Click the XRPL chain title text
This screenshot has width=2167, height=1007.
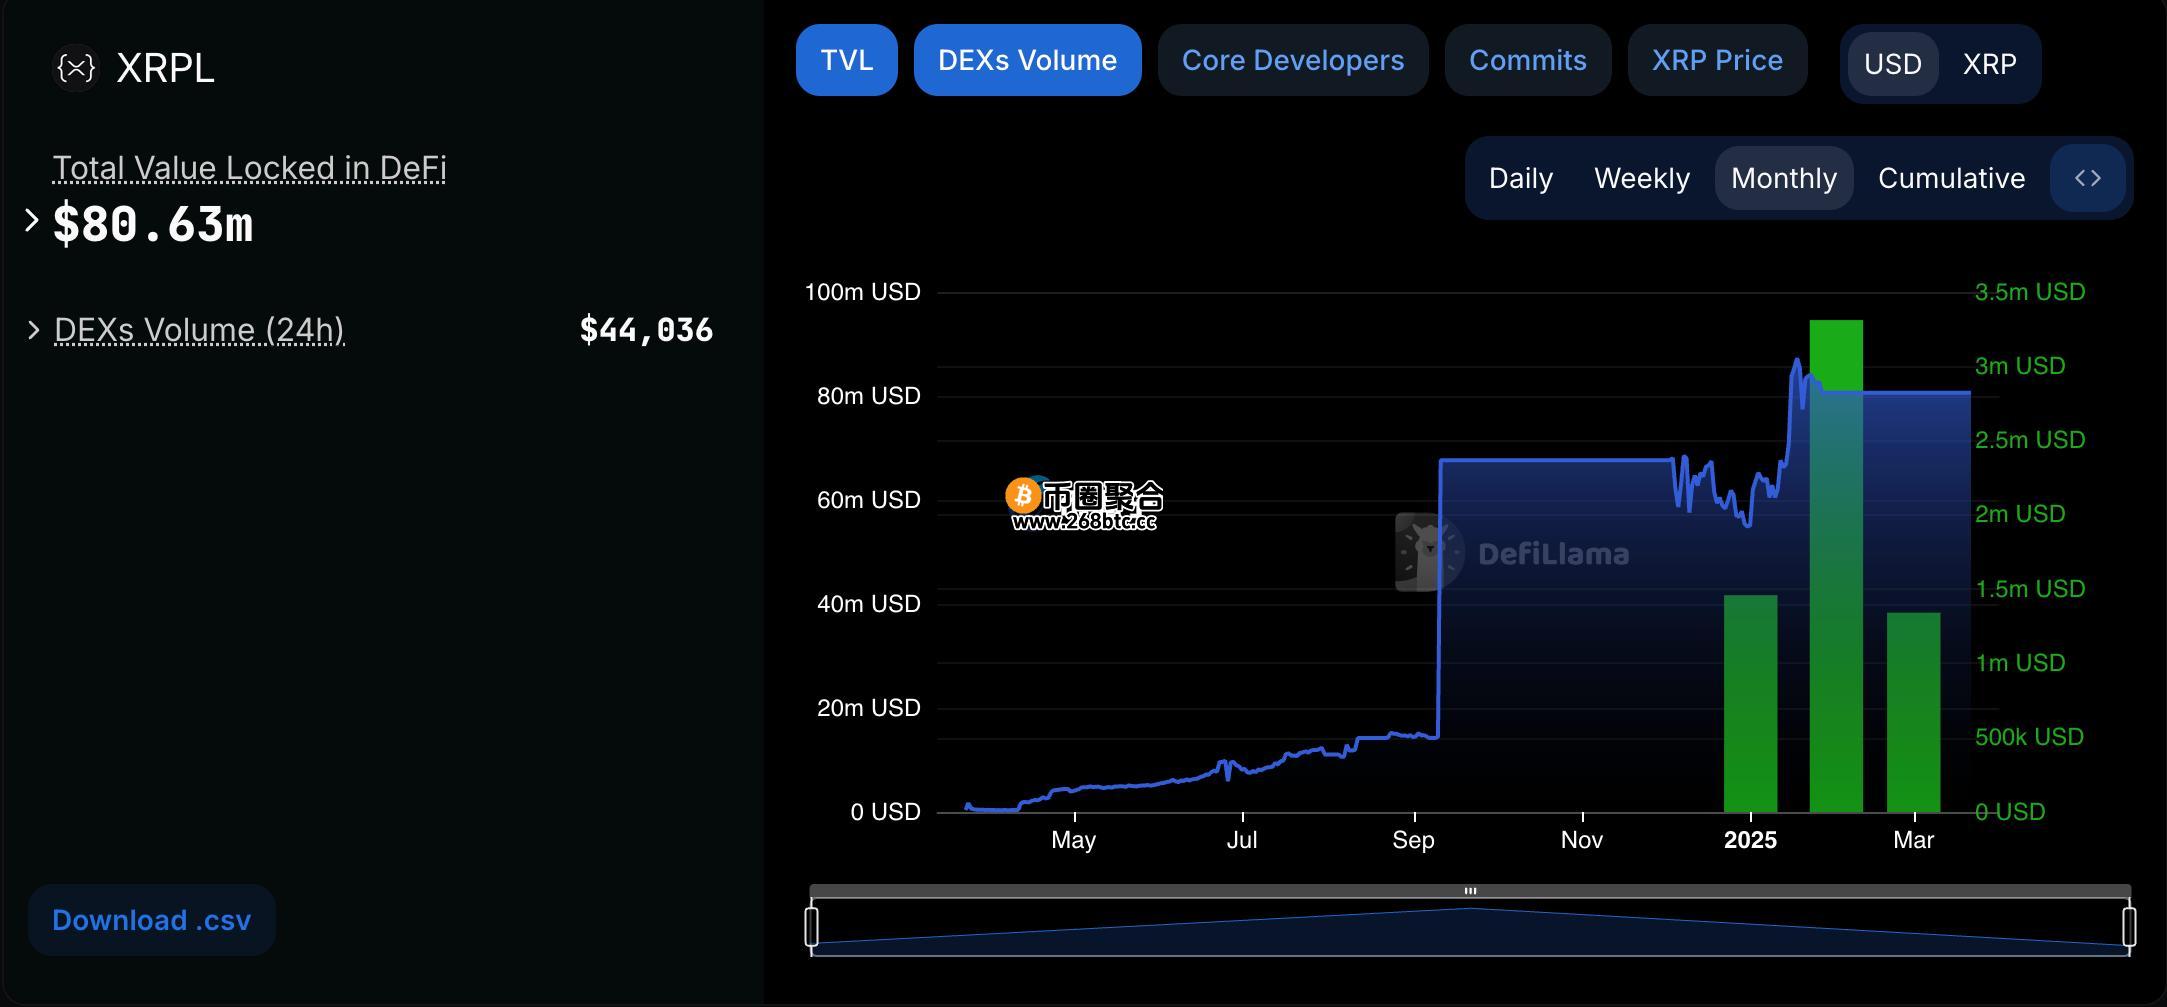(x=166, y=68)
